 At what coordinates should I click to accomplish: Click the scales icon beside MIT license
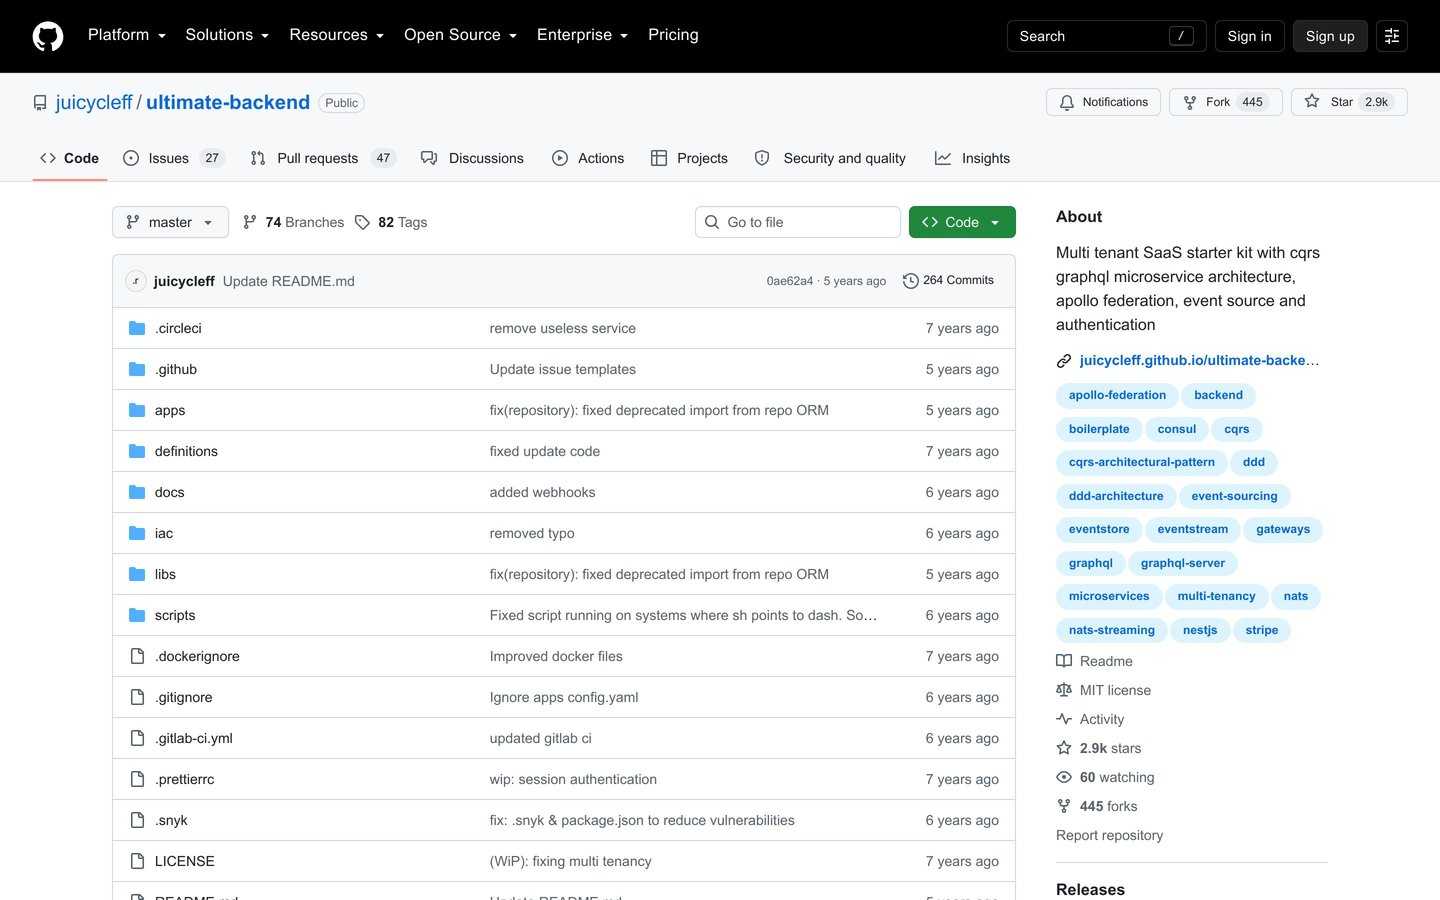[x=1064, y=690]
